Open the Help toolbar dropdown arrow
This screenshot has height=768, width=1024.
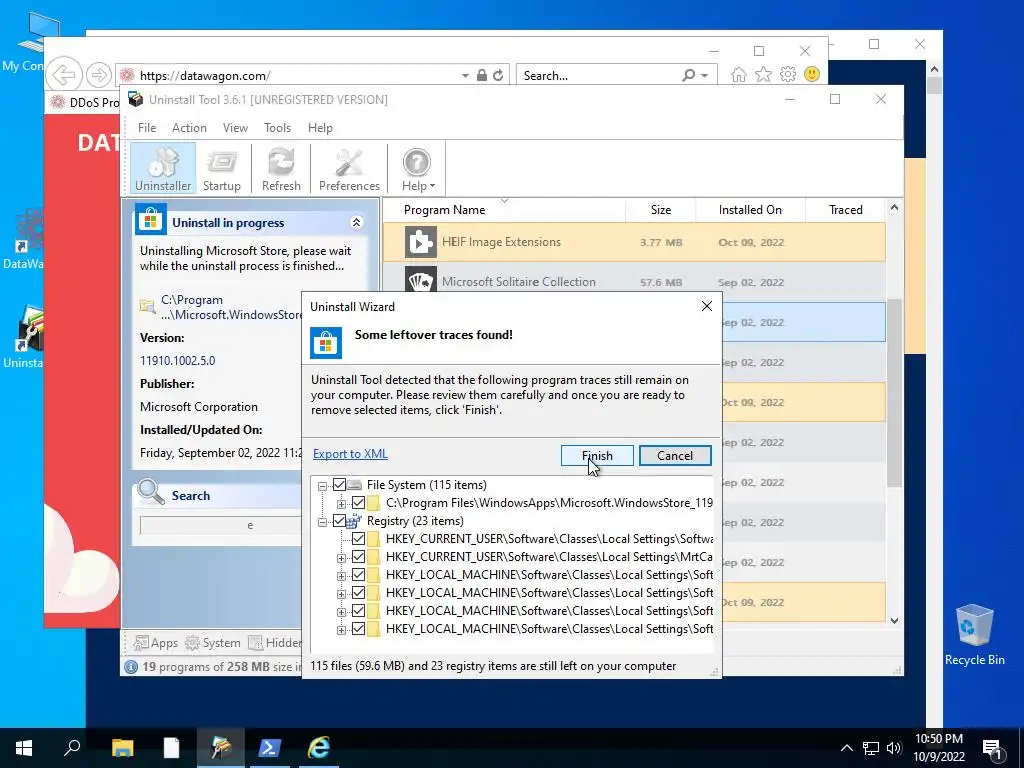pos(432,187)
